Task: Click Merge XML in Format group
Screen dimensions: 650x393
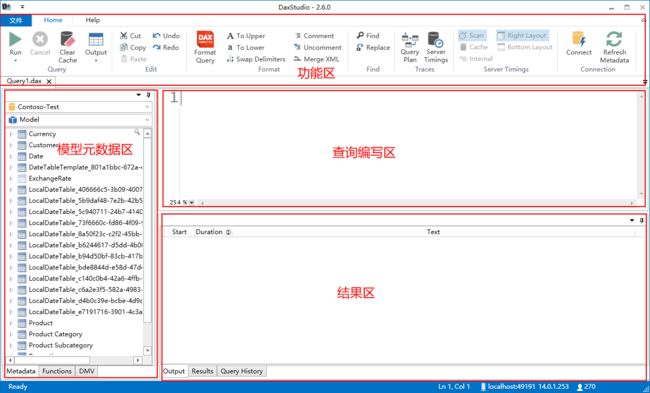Action: [316, 59]
